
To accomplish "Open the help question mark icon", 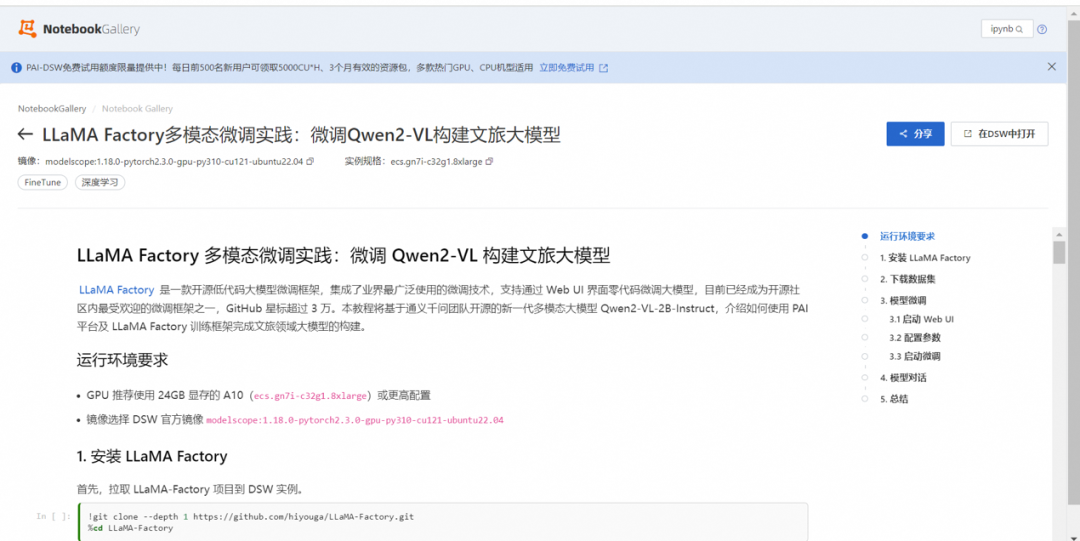I will pos(1042,30).
